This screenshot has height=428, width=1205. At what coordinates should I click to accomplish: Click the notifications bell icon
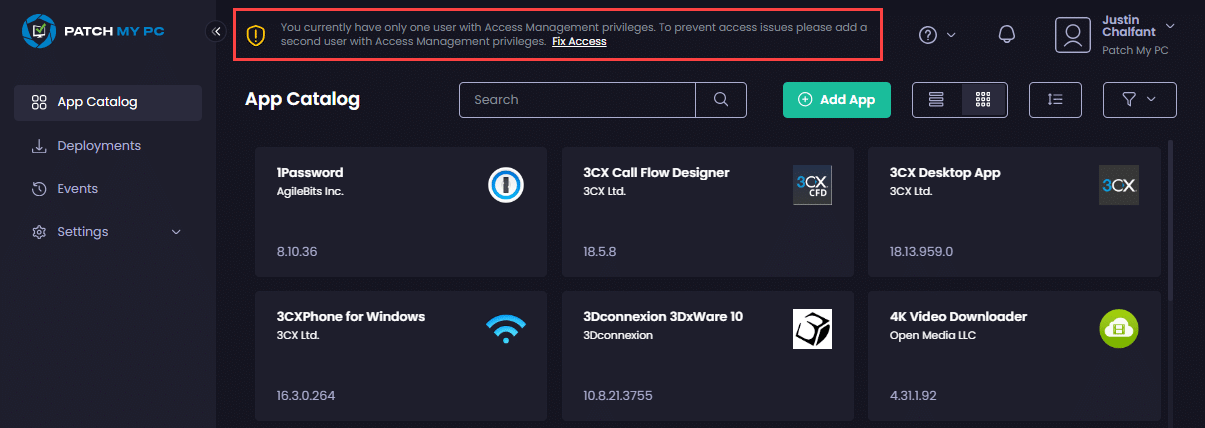click(x=1007, y=35)
